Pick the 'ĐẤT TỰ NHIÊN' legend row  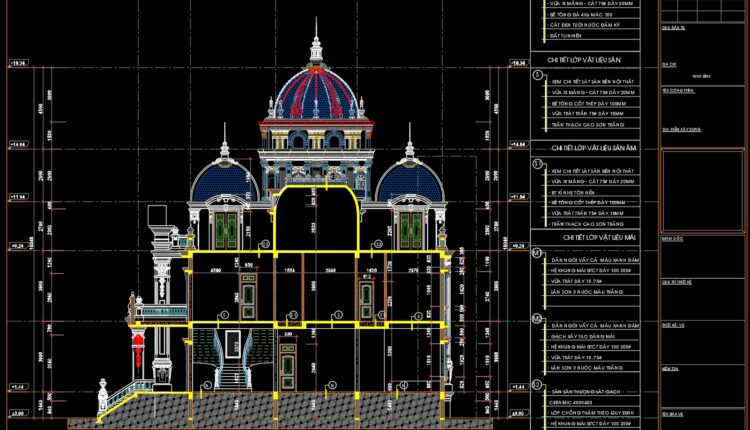click(x=565, y=35)
